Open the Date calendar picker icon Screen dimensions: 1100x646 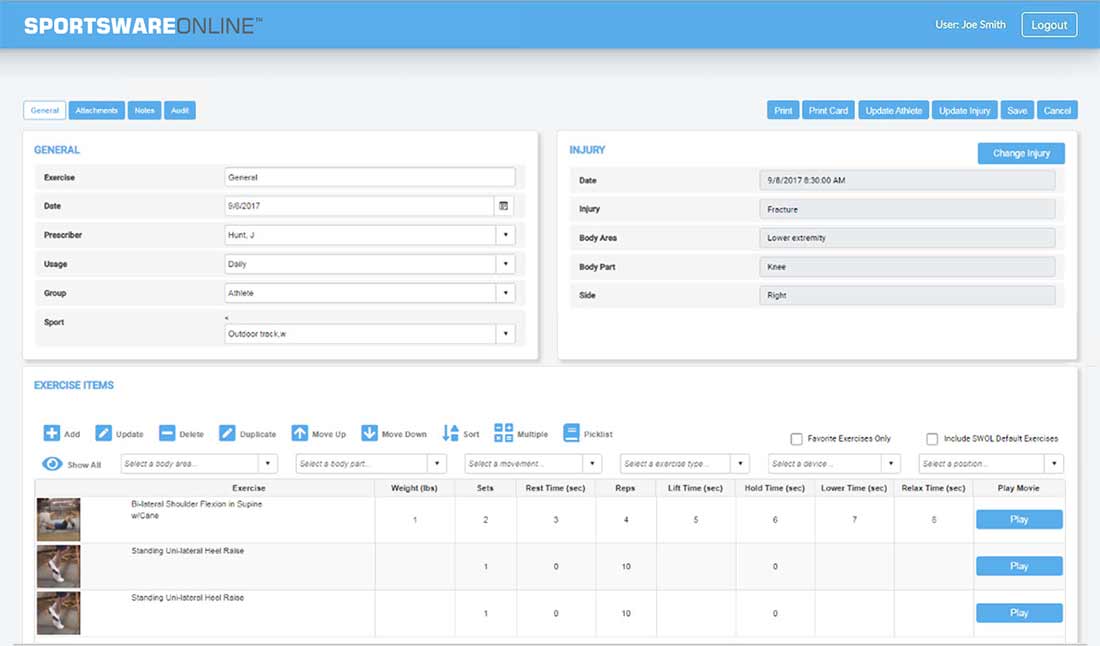(504, 206)
